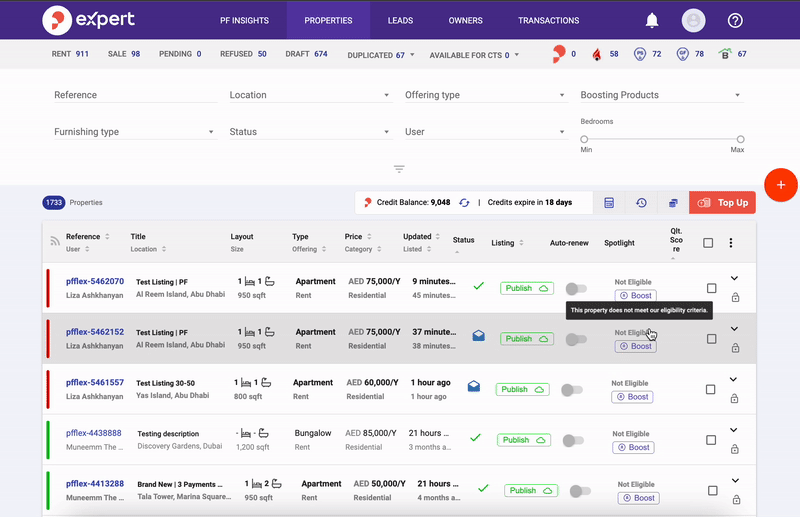Click the Bedrooms Min slider handle

point(584,139)
